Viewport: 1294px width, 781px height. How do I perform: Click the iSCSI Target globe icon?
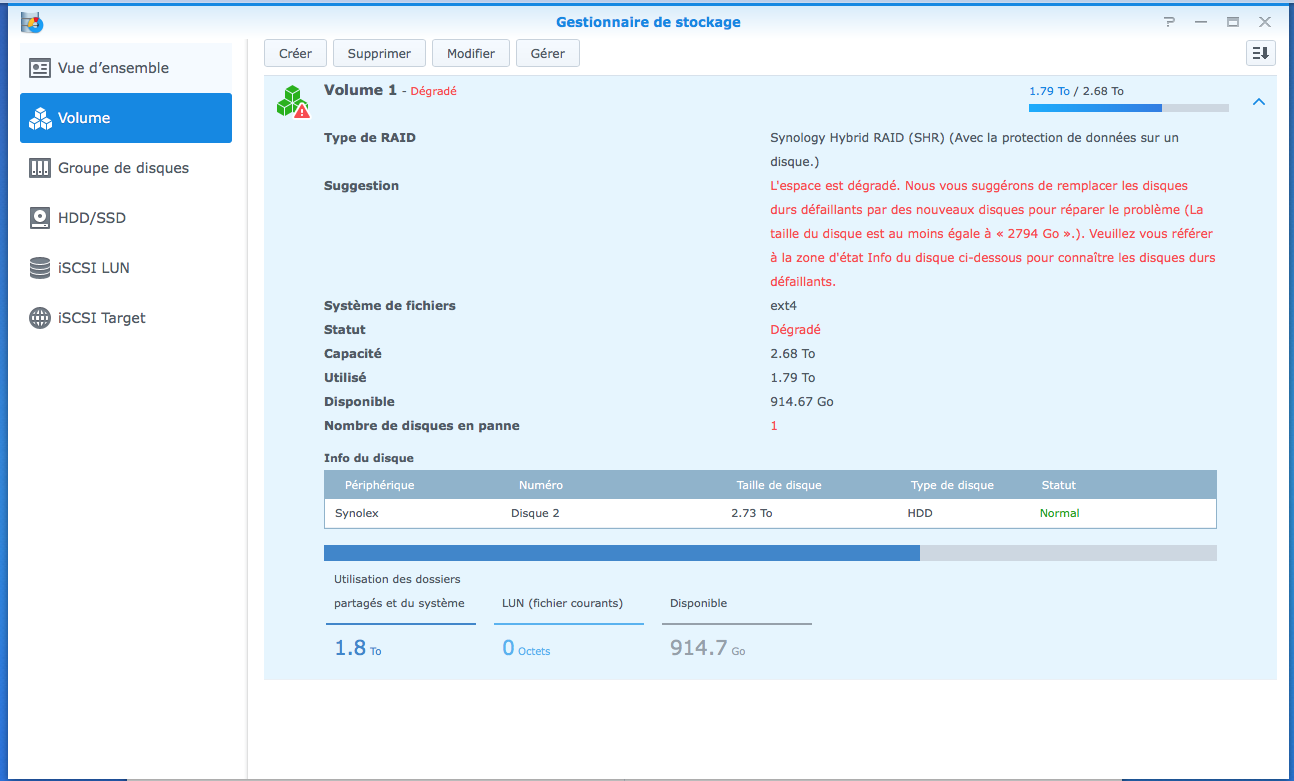tap(40, 318)
